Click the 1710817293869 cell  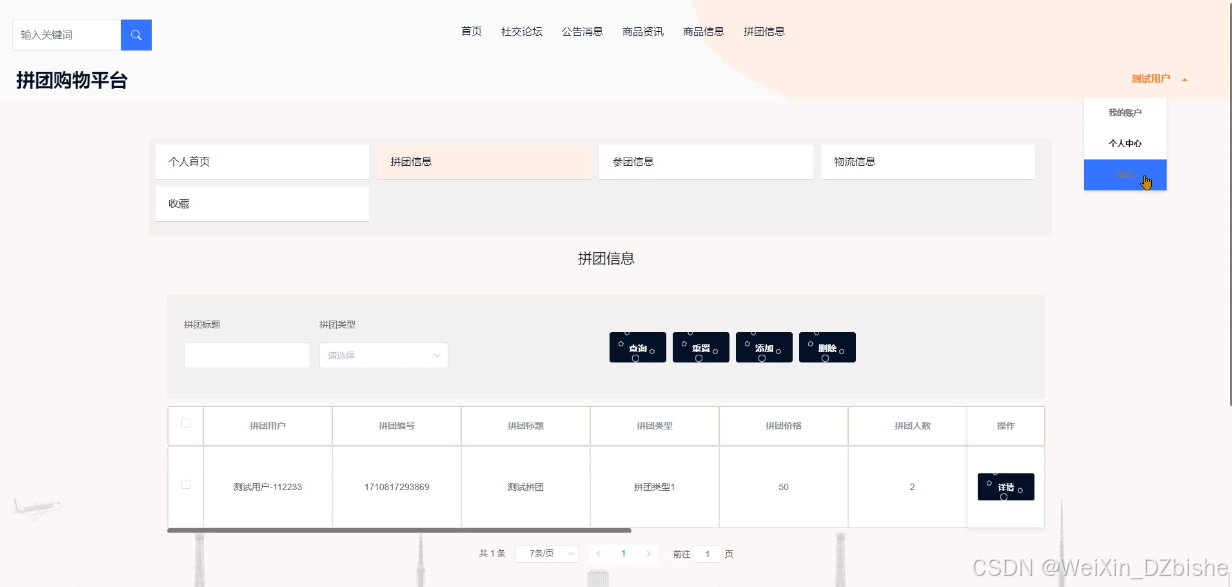point(397,487)
